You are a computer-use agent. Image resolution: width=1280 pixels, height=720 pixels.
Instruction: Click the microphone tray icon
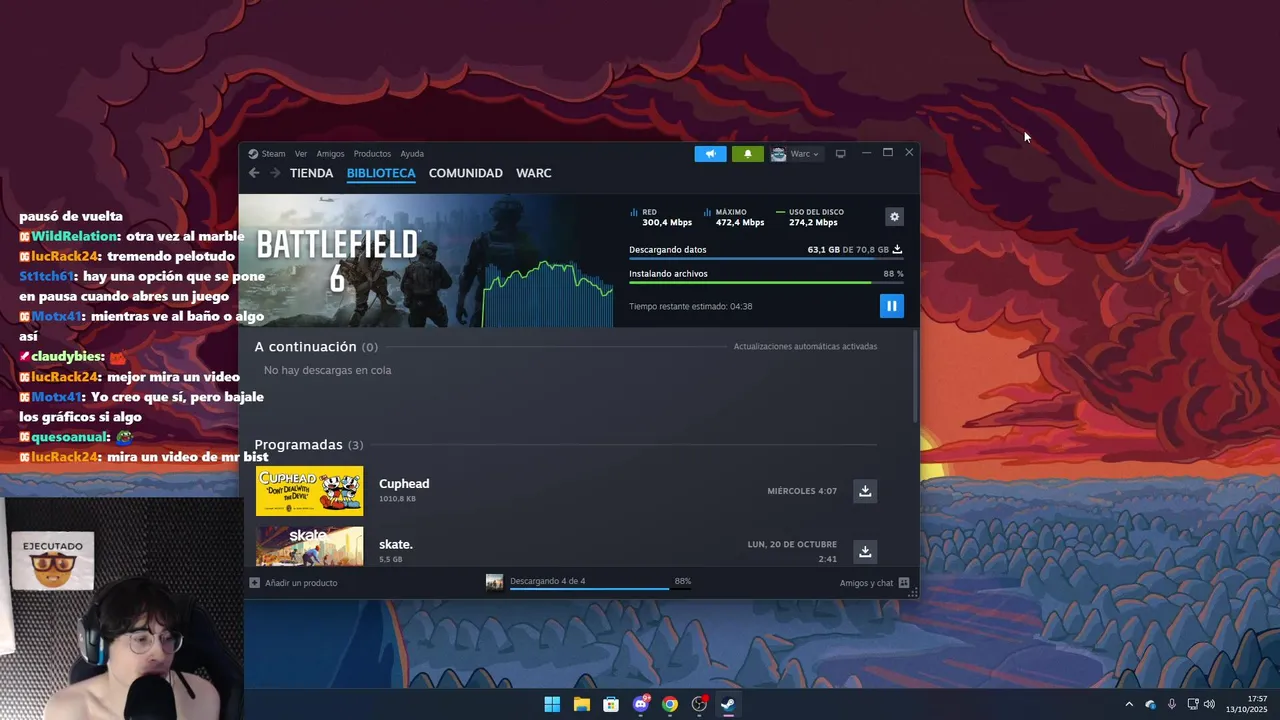click(1172, 704)
